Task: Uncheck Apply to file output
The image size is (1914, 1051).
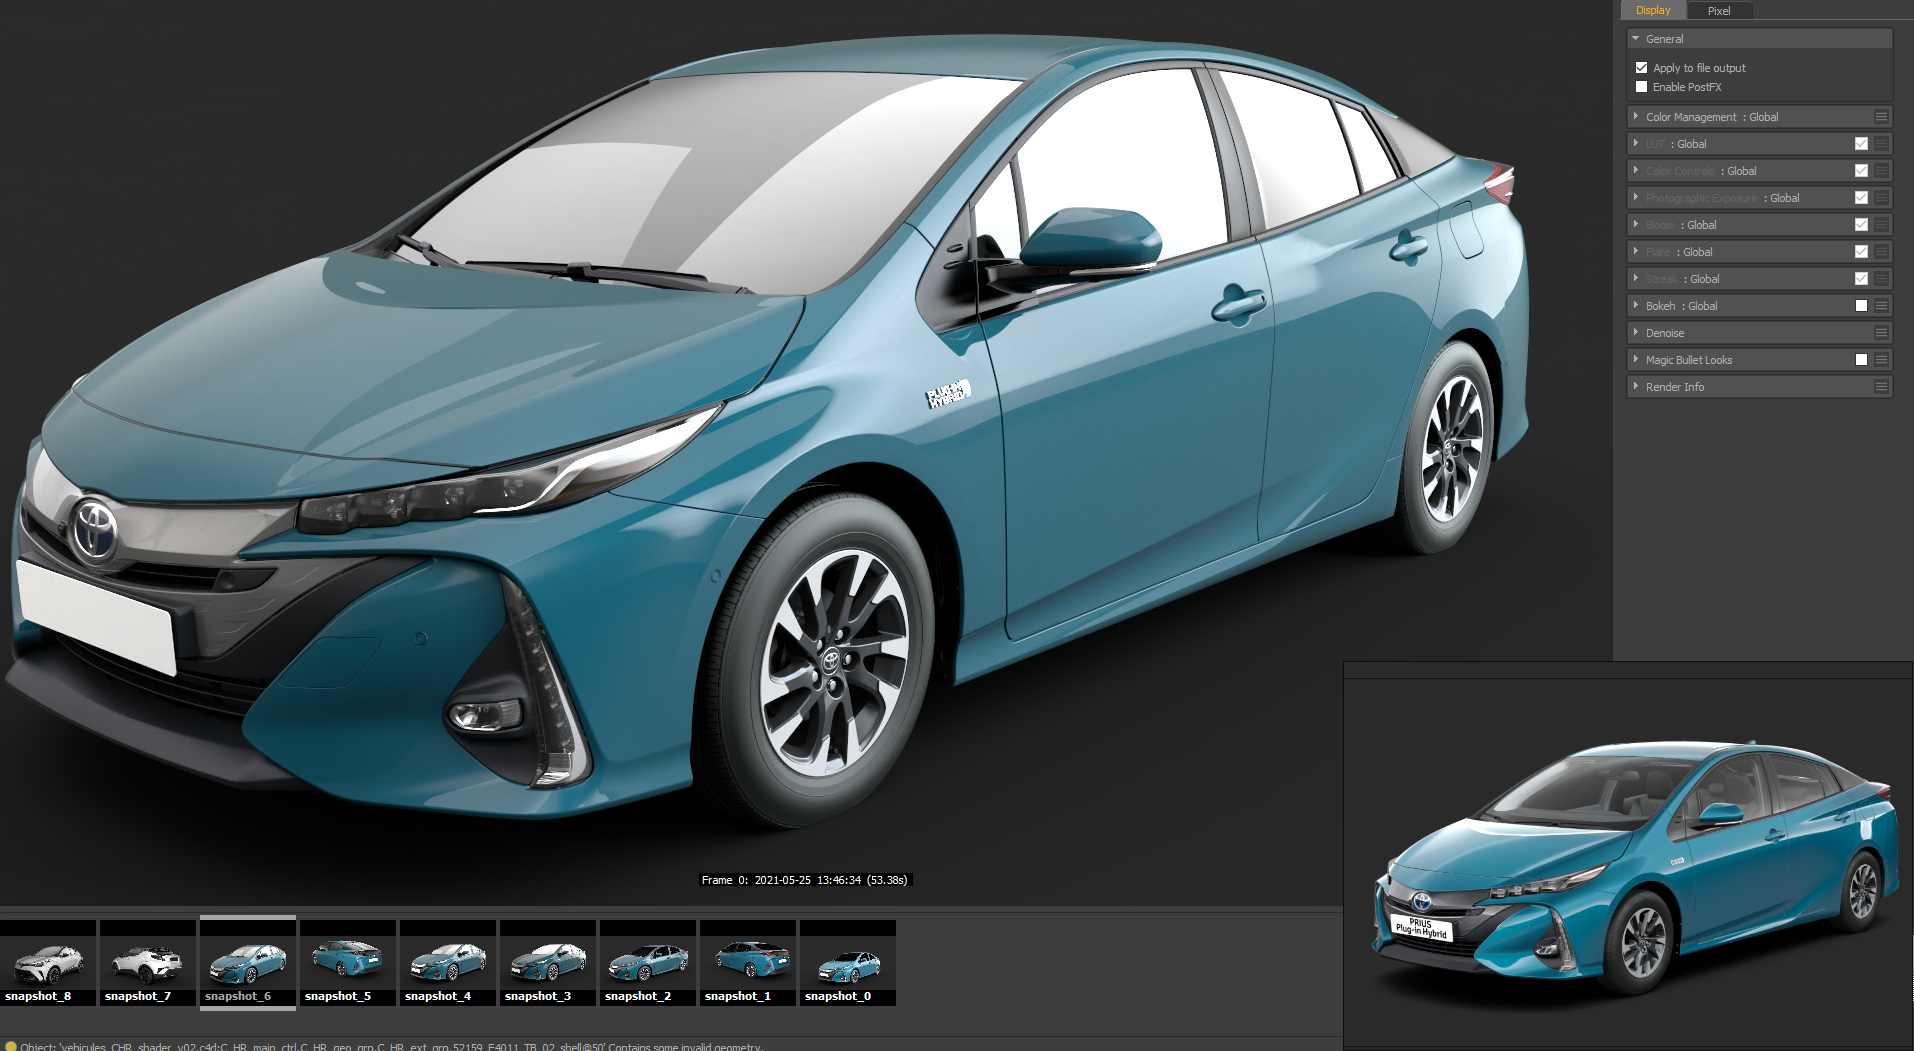Action: click(x=1641, y=68)
